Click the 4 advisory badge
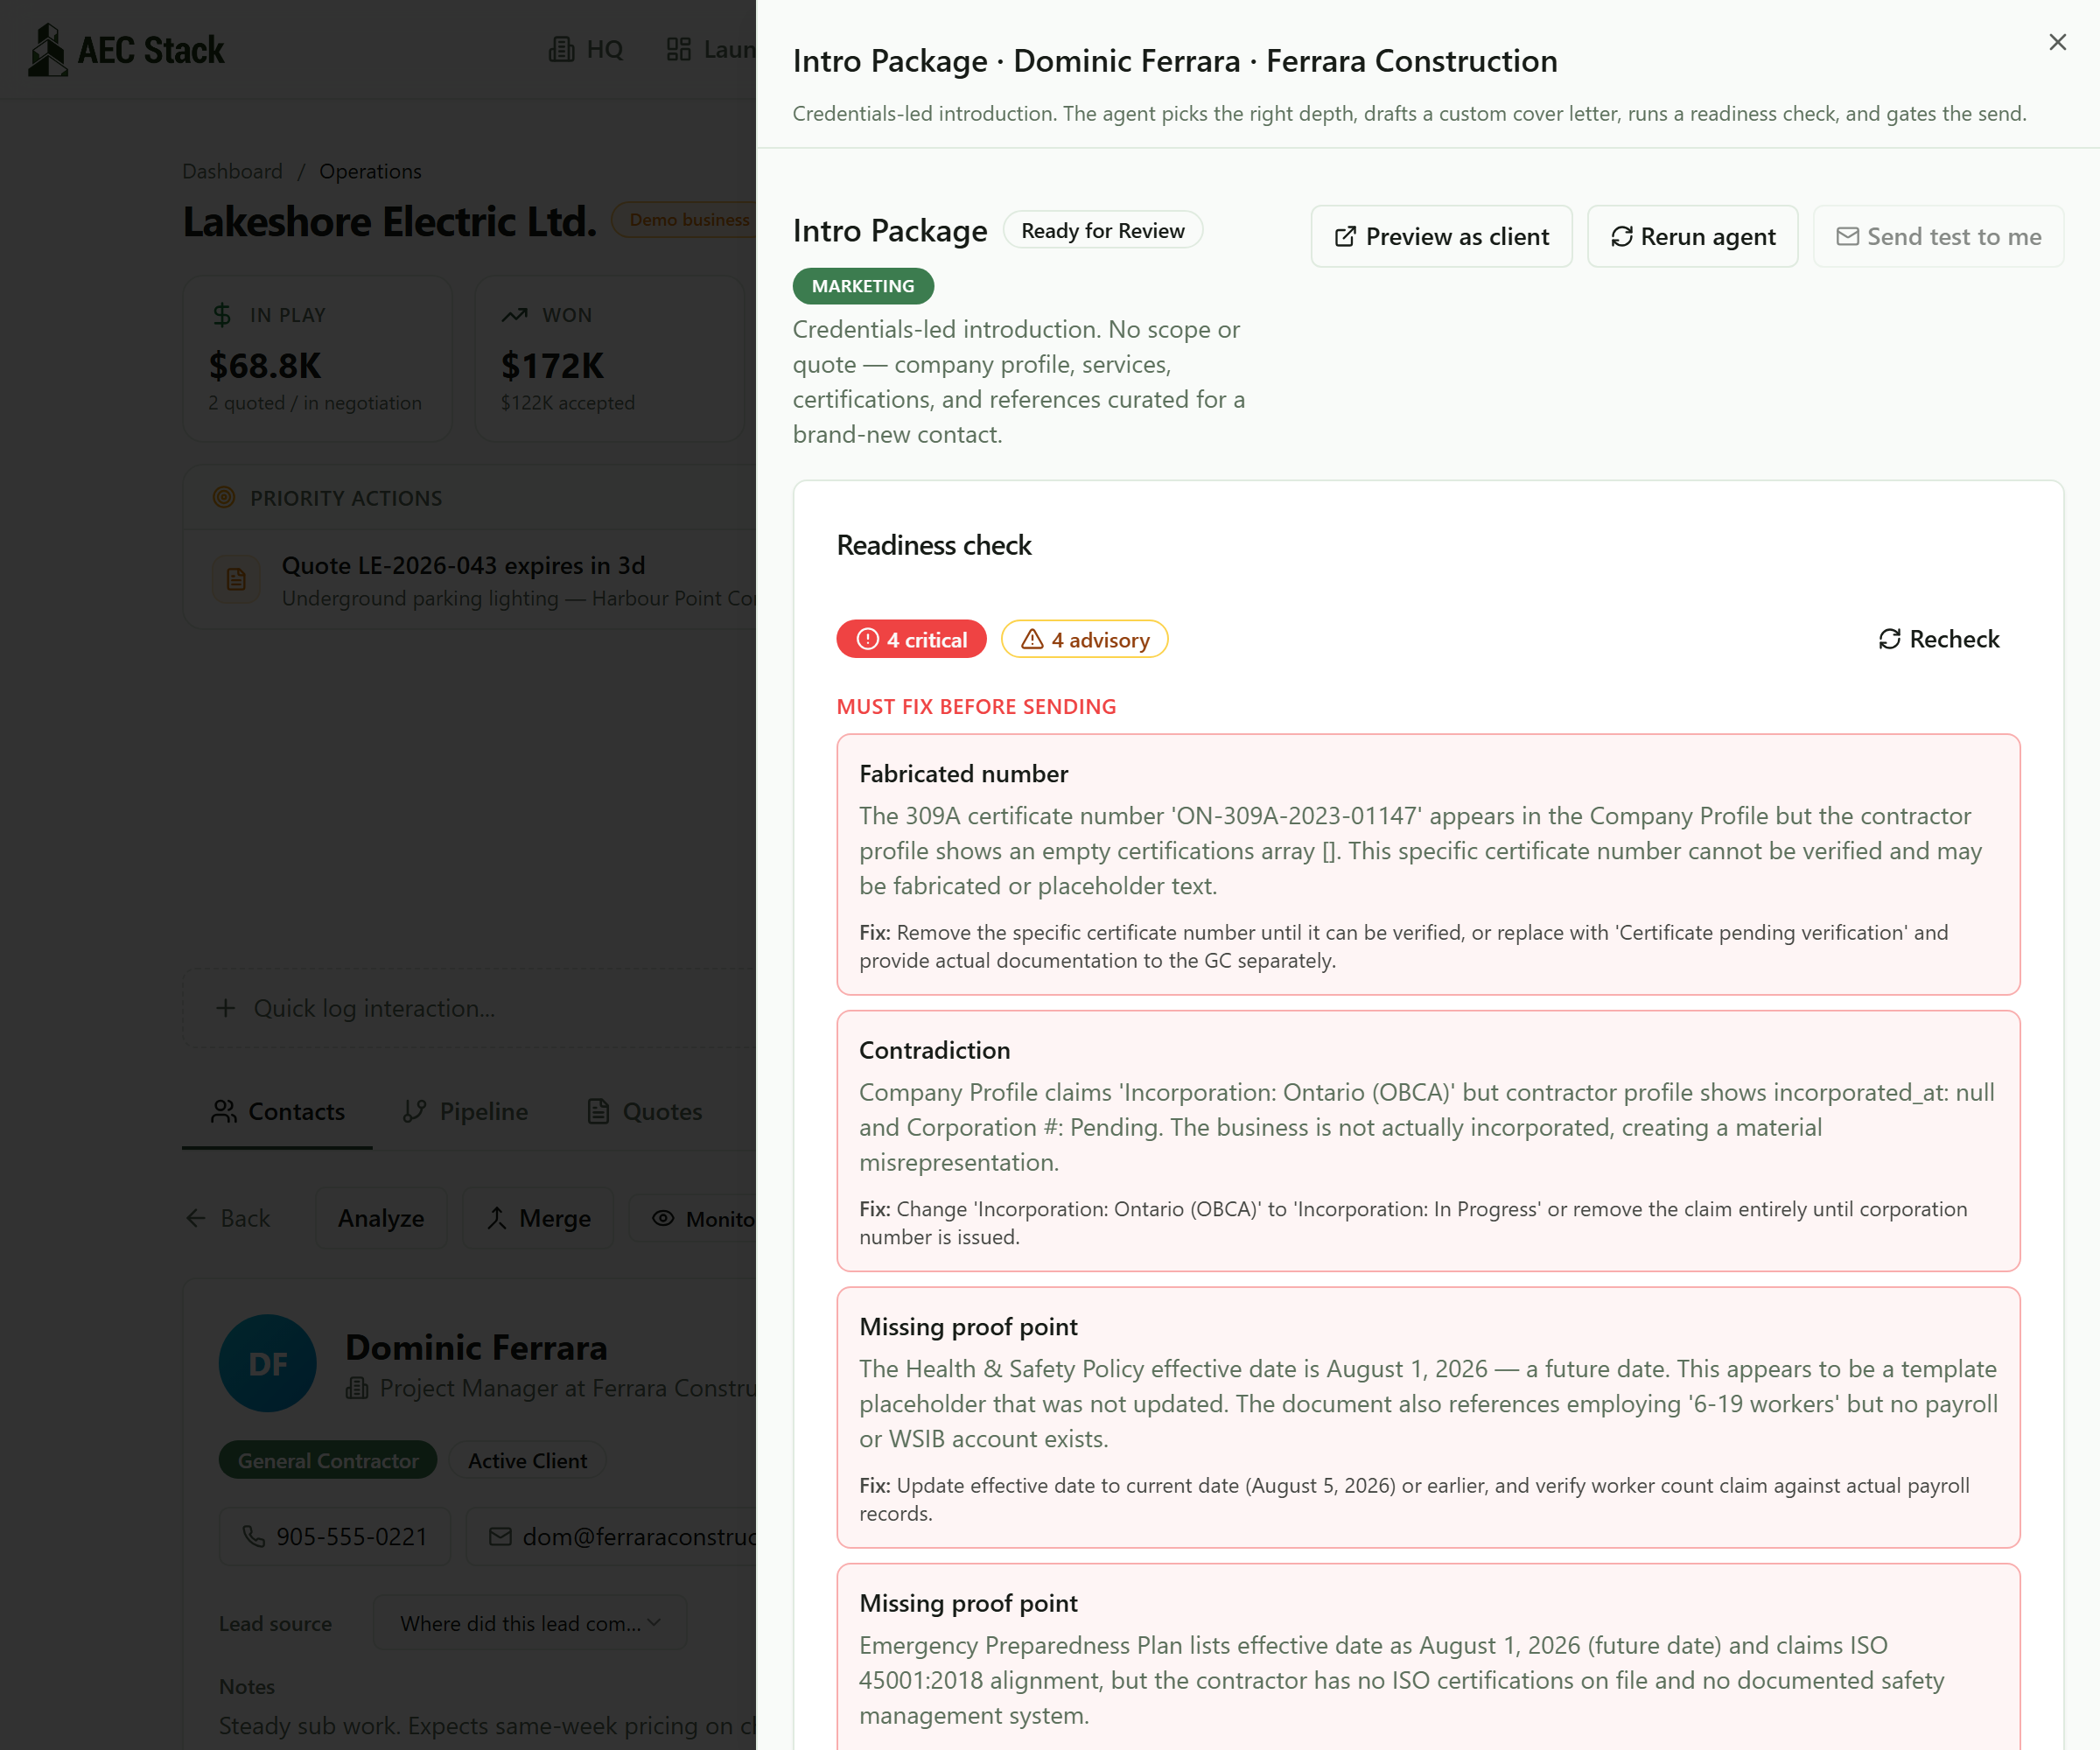The width and height of the screenshot is (2100, 1750). point(1084,639)
